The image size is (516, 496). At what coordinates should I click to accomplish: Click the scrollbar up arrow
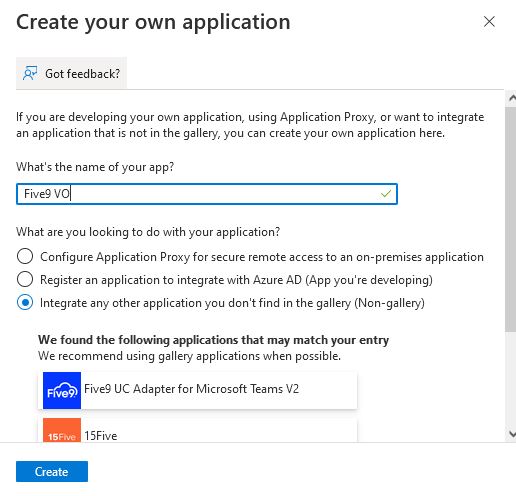[512, 98]
